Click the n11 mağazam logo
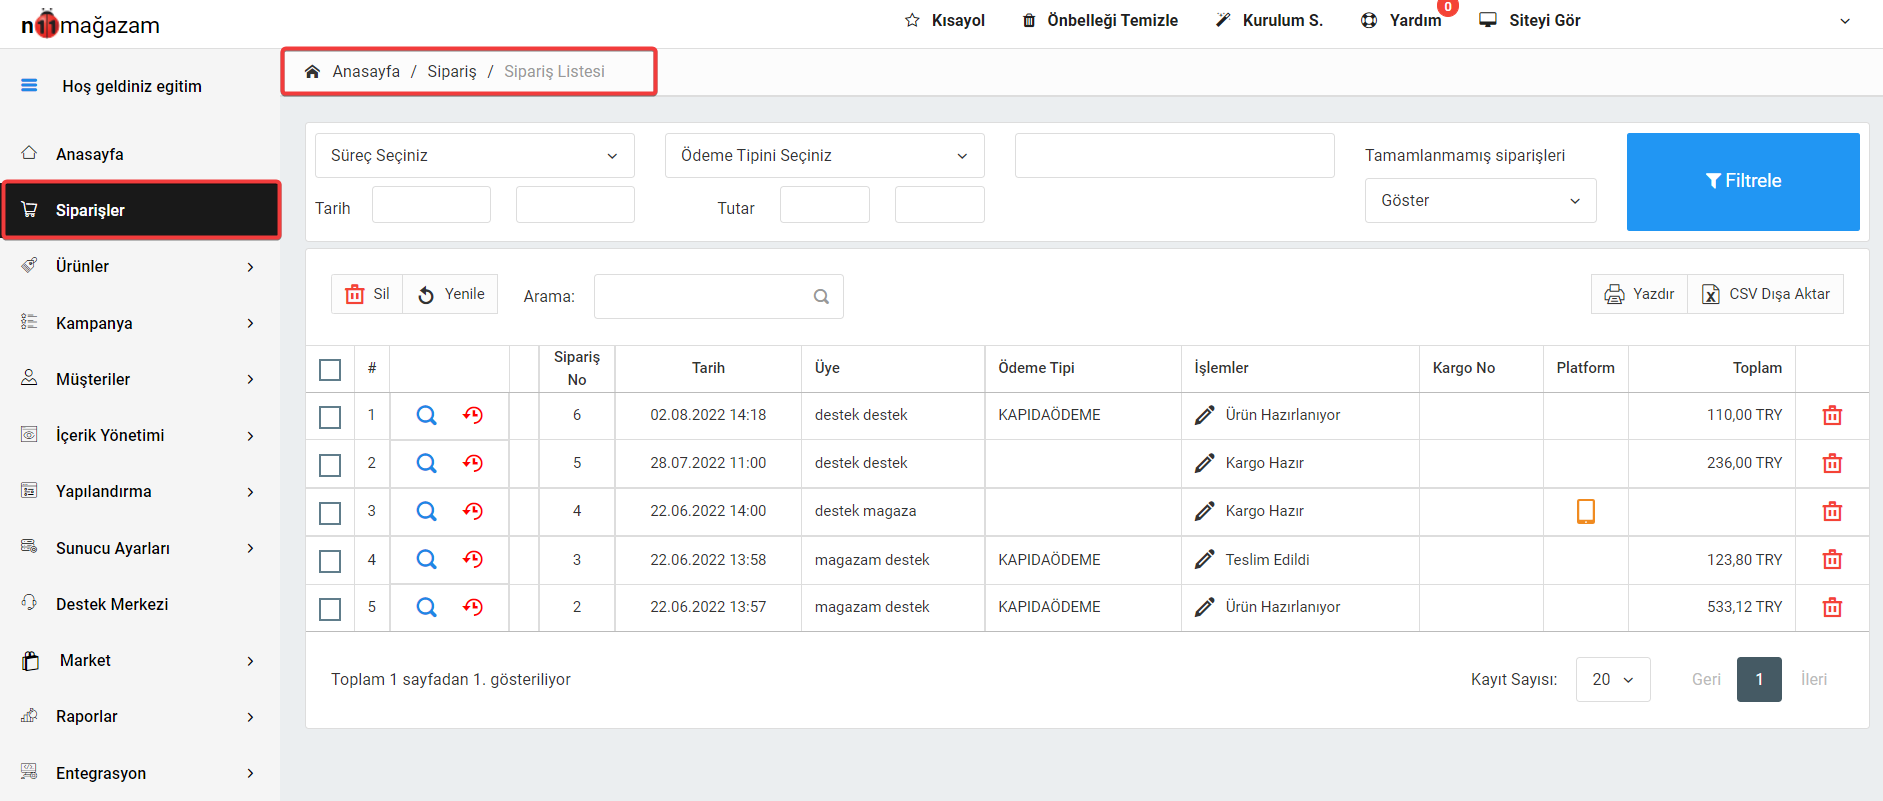The width and height of the screenshot is (1883, 801). point(90,24)
